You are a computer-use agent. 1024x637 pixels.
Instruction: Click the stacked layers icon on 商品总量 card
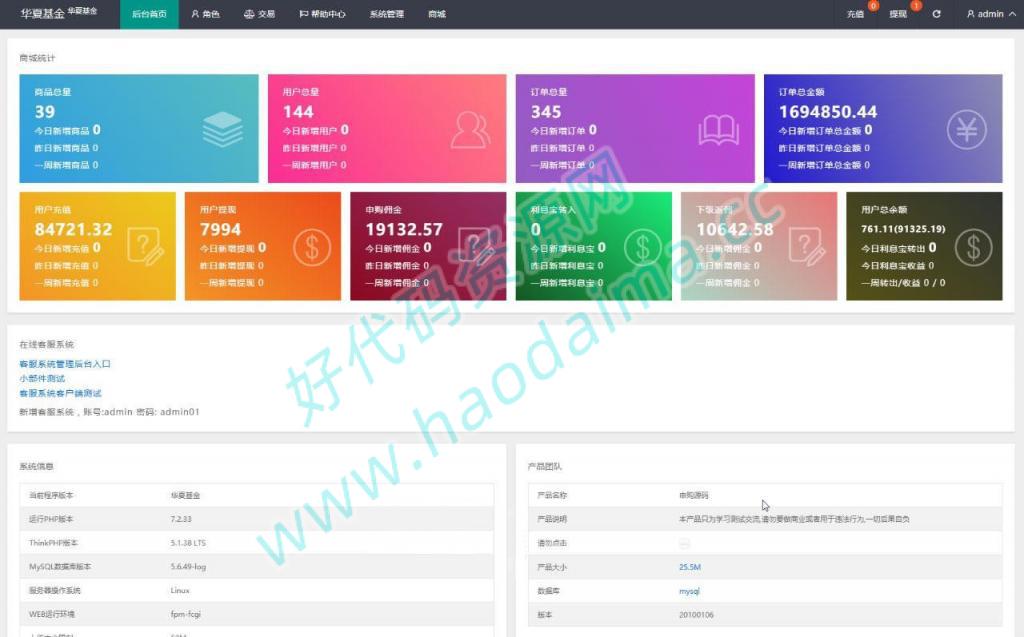click(223, 129)
